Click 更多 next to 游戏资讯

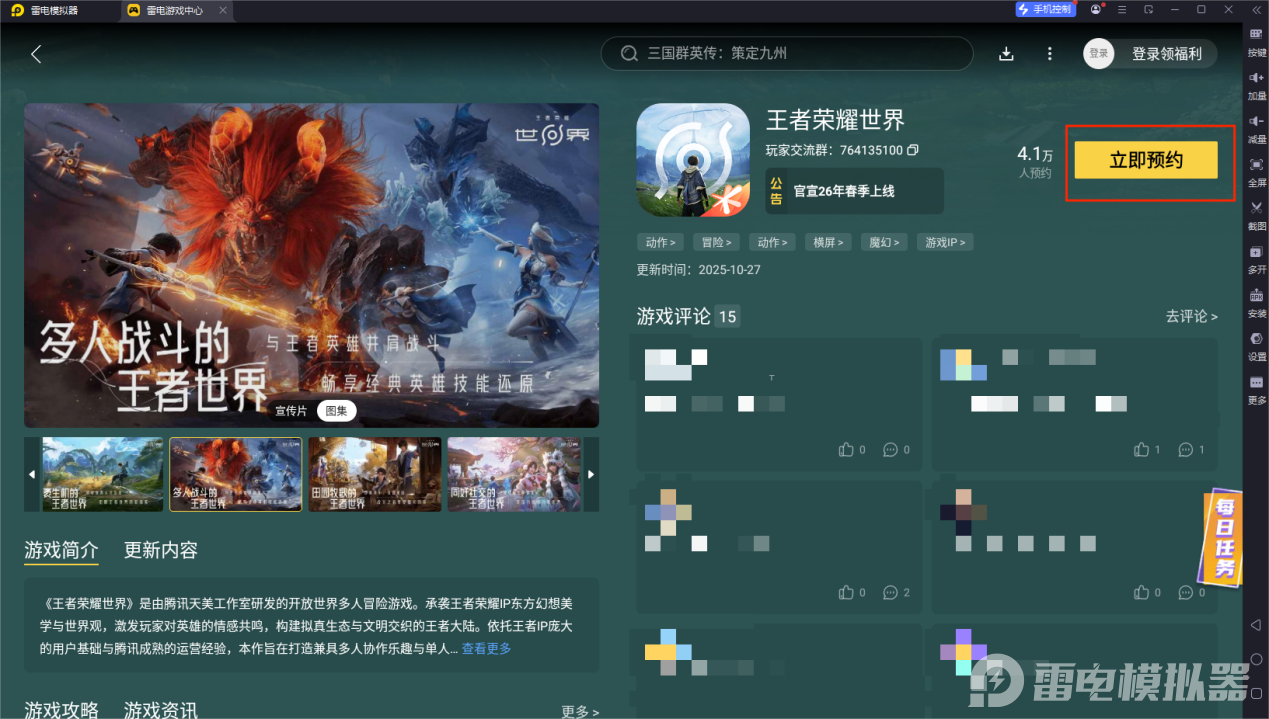coord(580,711)
